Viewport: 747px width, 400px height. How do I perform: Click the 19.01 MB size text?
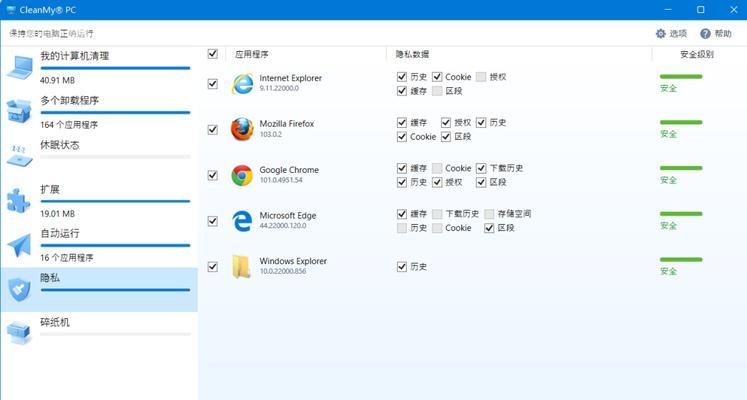click(x=57, y=214)
